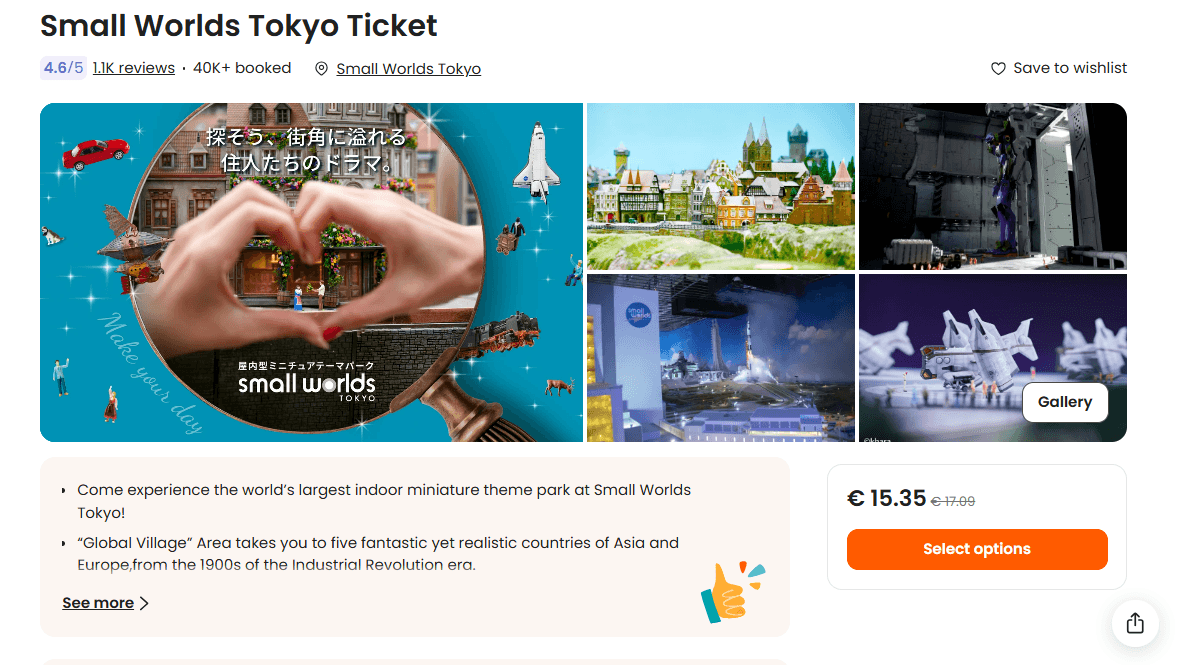Click the location pin icon
Viewport: 1193px width, 665px height.
[321, 68]
